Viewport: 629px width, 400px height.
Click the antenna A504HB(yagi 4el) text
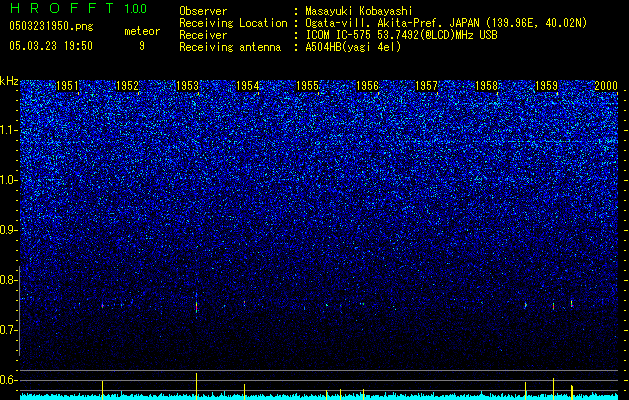353,47
